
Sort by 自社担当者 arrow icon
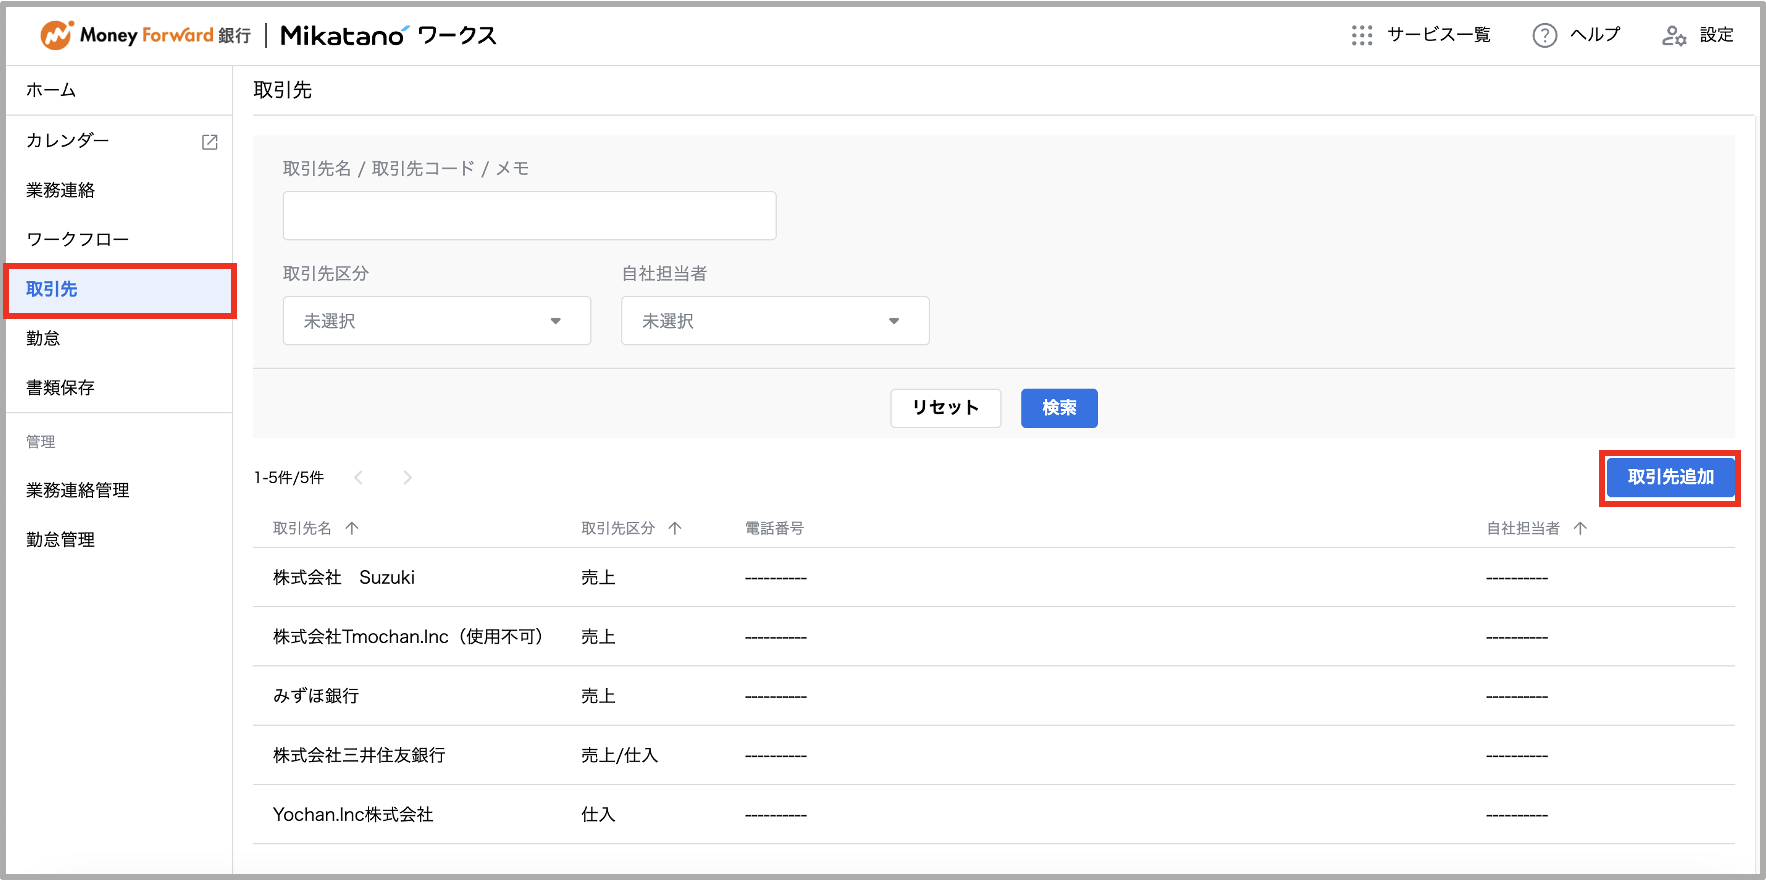(1580, 528)
